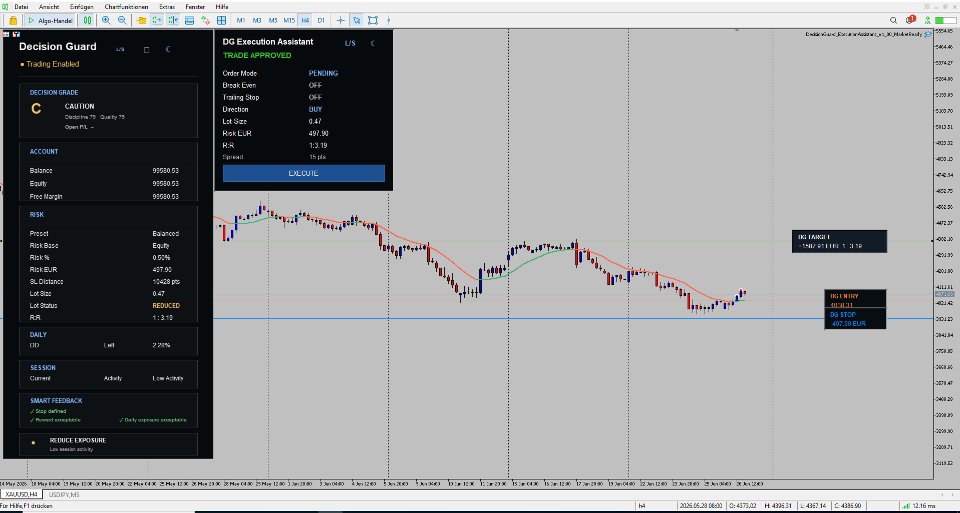Click the green signal person icon
This screenshot has height=513, width=960.
[928, 20]
